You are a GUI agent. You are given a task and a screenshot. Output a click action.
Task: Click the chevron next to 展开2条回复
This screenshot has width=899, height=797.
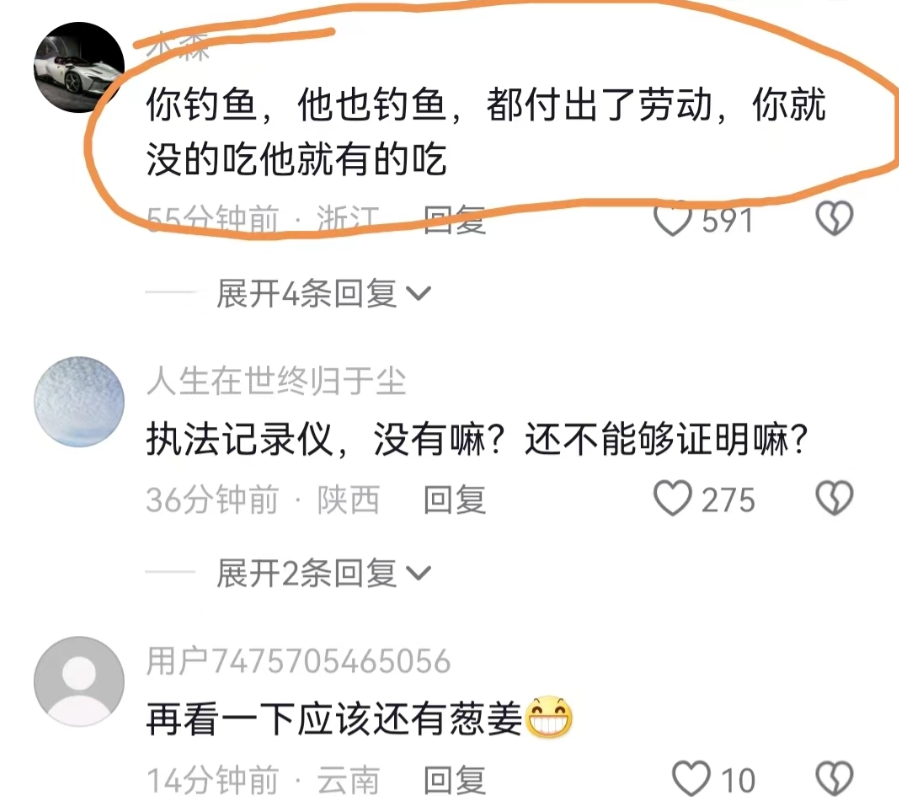(x=418, y=573)
